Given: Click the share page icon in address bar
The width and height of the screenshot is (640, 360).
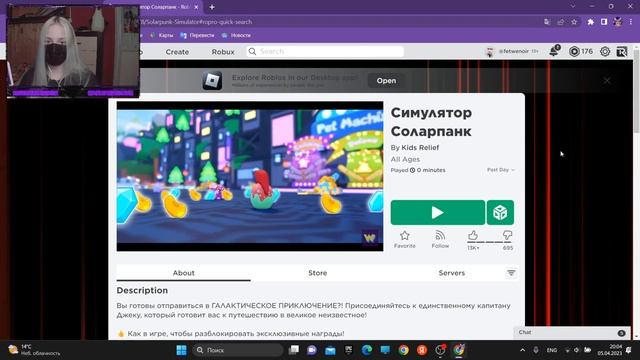Looking at the screenshot, I should coord(561,22).
